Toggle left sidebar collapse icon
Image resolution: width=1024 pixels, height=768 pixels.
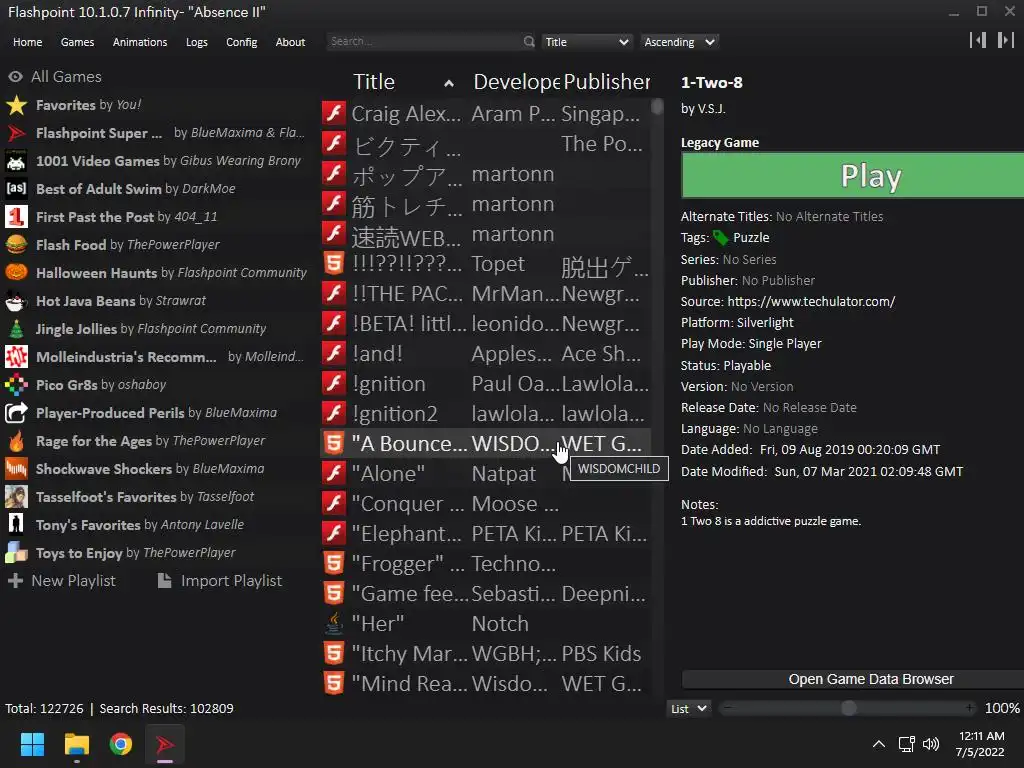coord(978,40)
